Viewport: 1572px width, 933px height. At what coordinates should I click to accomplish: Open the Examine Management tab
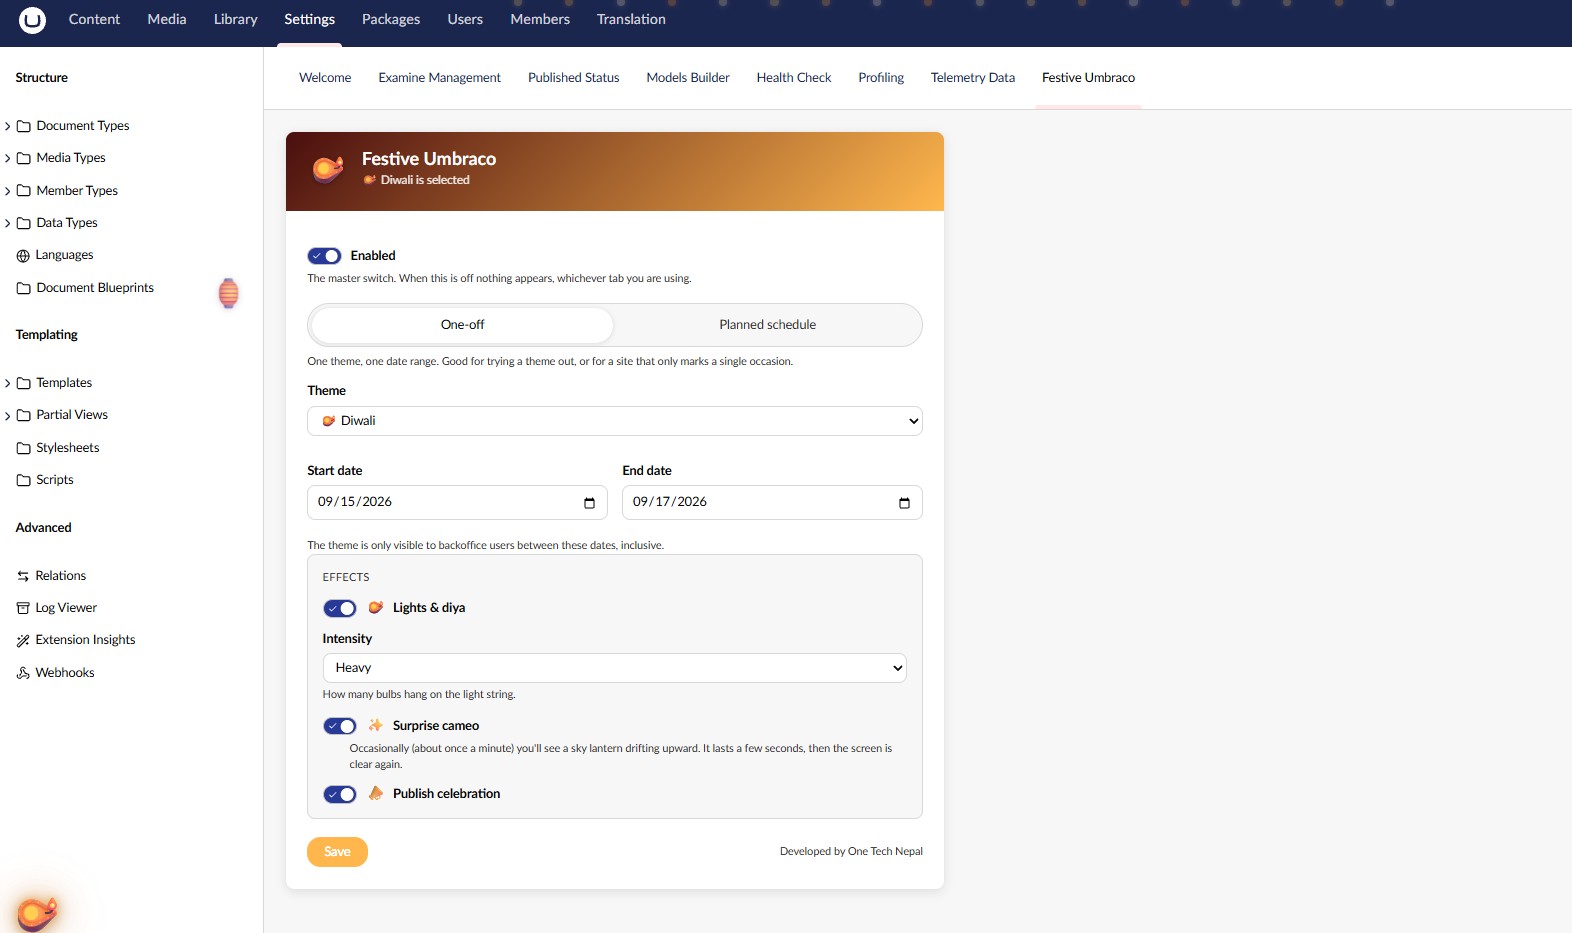[x=440, y=78]
